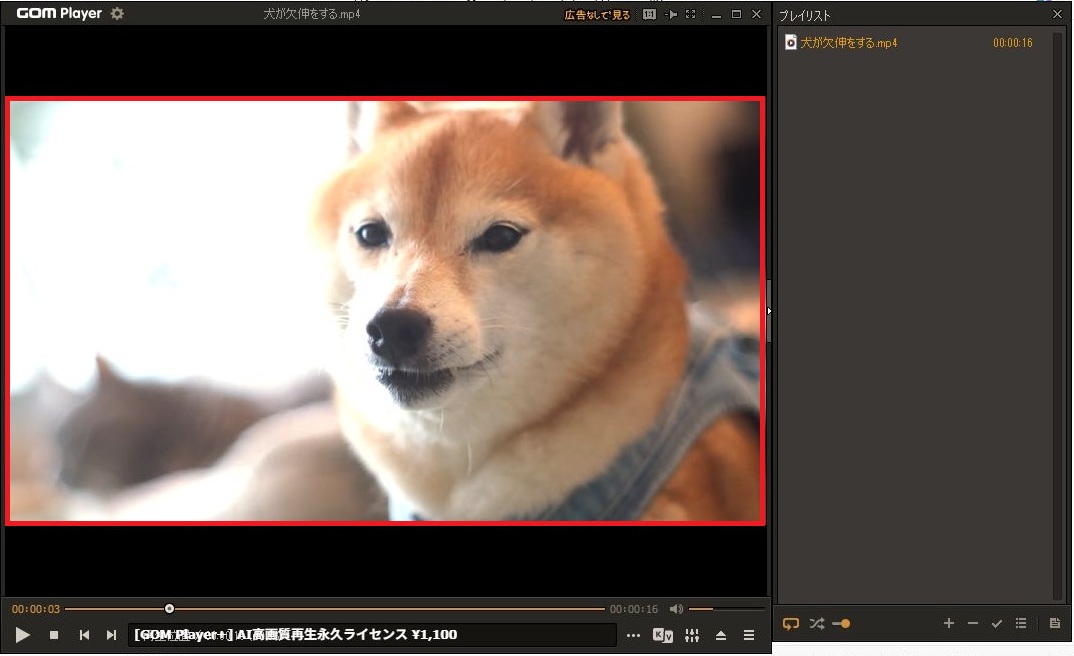
Task: Click the 広告なしで見る link
Action: (597, 15)
